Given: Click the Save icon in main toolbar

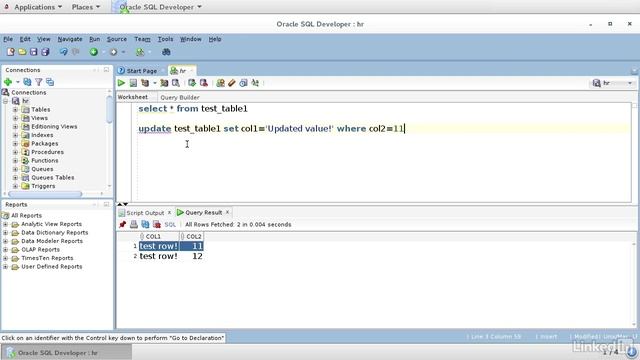Looking at the screenshot, I should 33,52.
